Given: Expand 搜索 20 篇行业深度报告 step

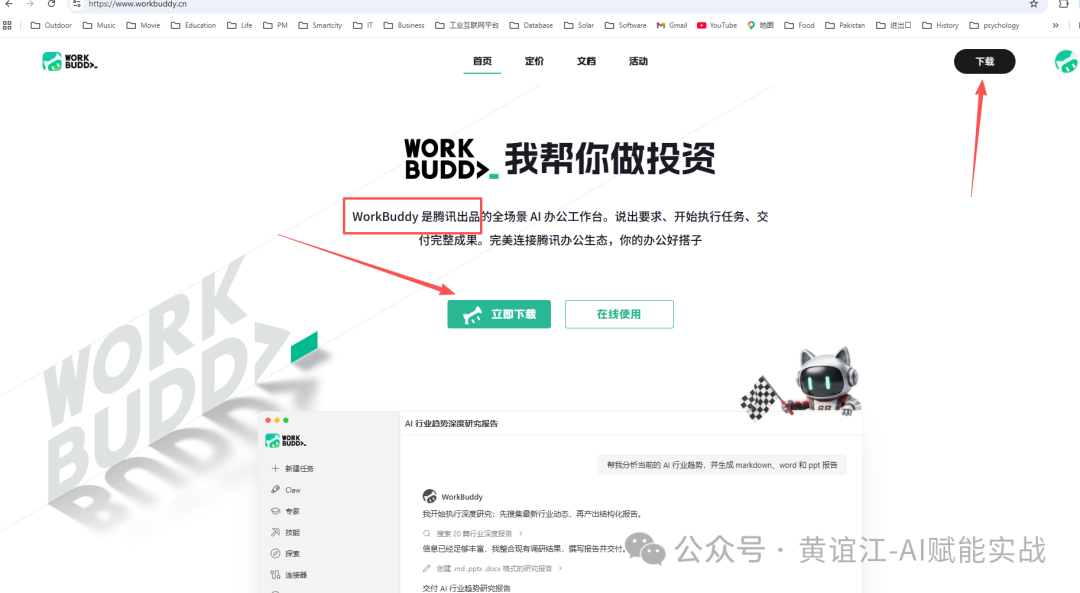Looking at the screenshot, I should [x=473, y=533].
